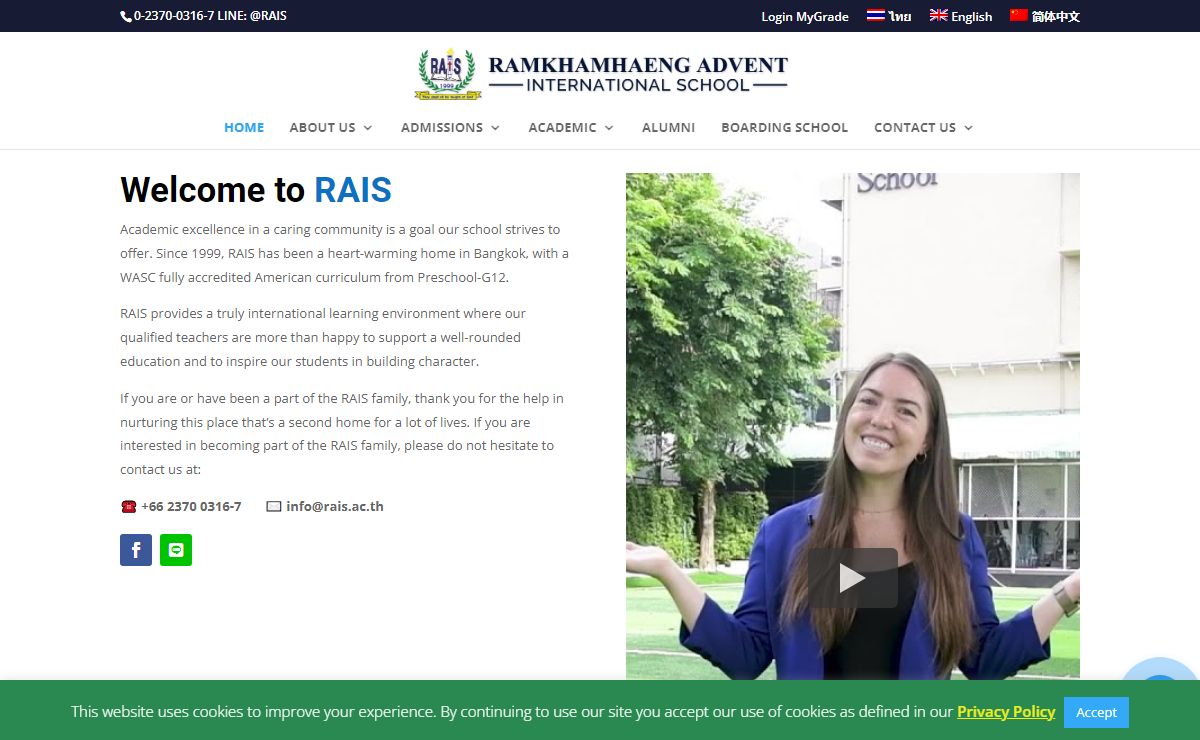Switch language to English
Viewport: 1200px width, 740px height.
point(972,16)
